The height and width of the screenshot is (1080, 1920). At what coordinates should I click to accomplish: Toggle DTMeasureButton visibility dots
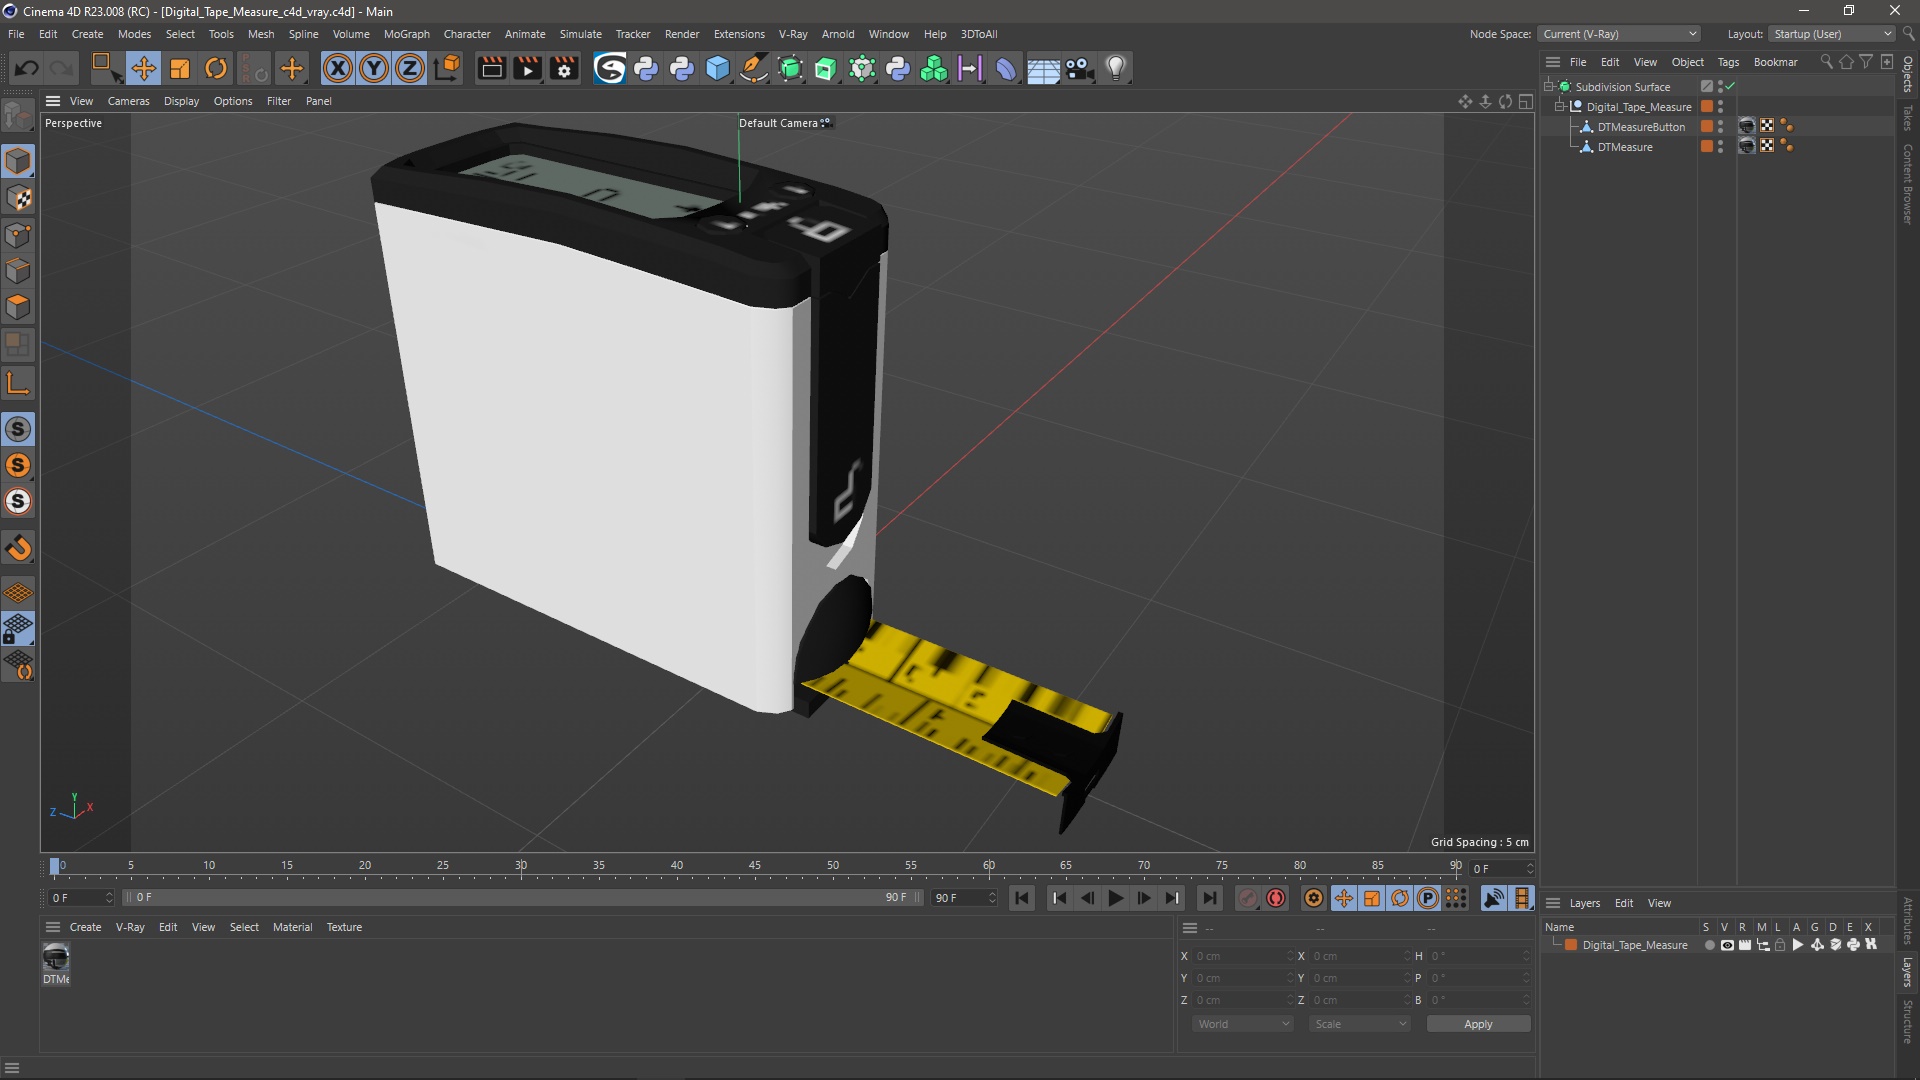(1720, 126)
